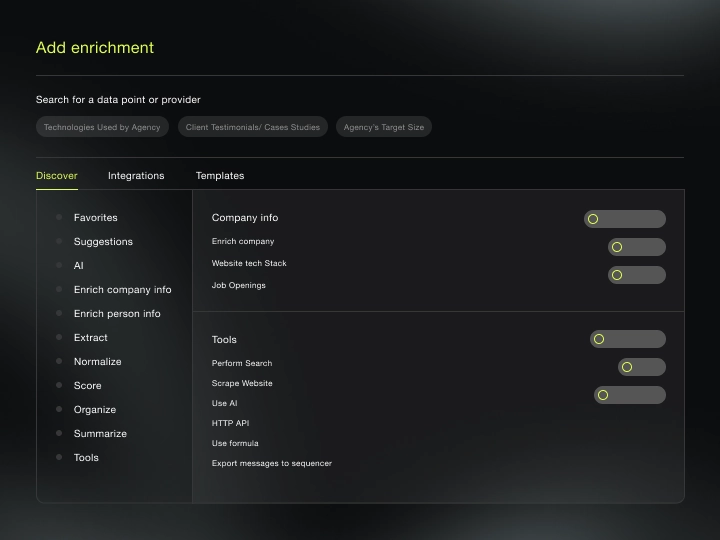Click the Search for a data point field
Viewport: 720px width, 540px height.
tap(118, 100)
